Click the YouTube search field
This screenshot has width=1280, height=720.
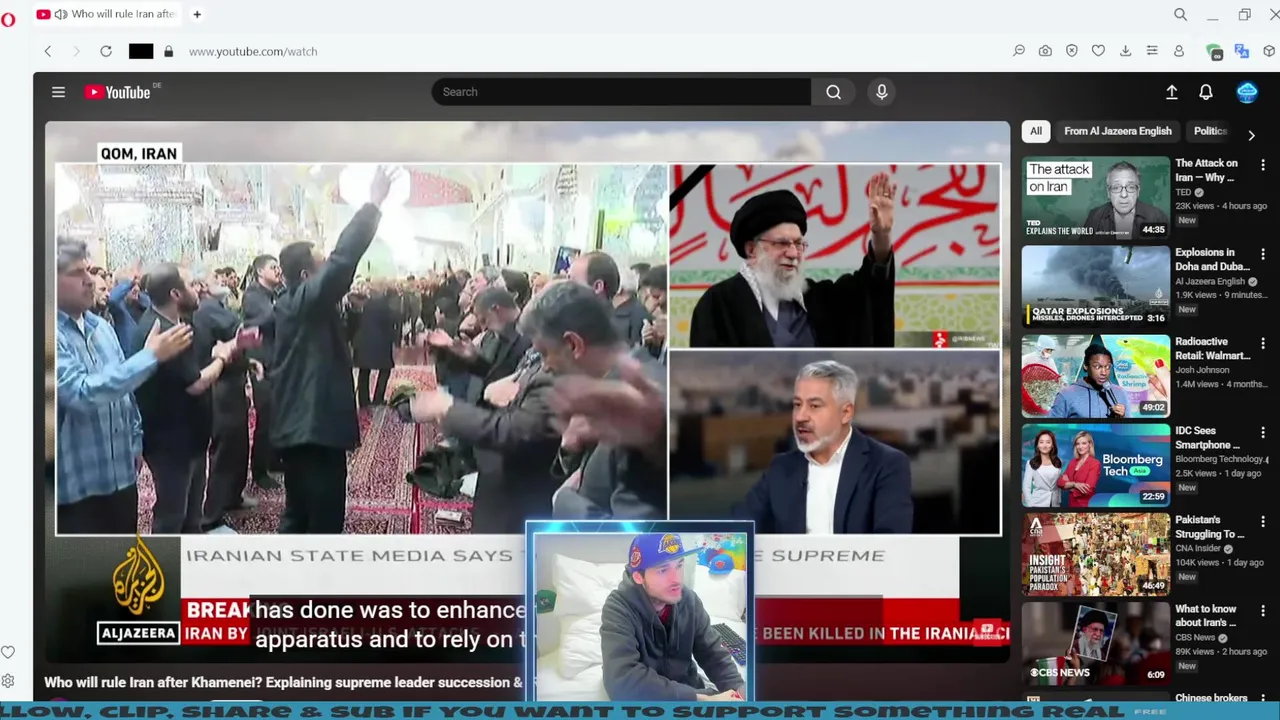click(x=621, y=92)
